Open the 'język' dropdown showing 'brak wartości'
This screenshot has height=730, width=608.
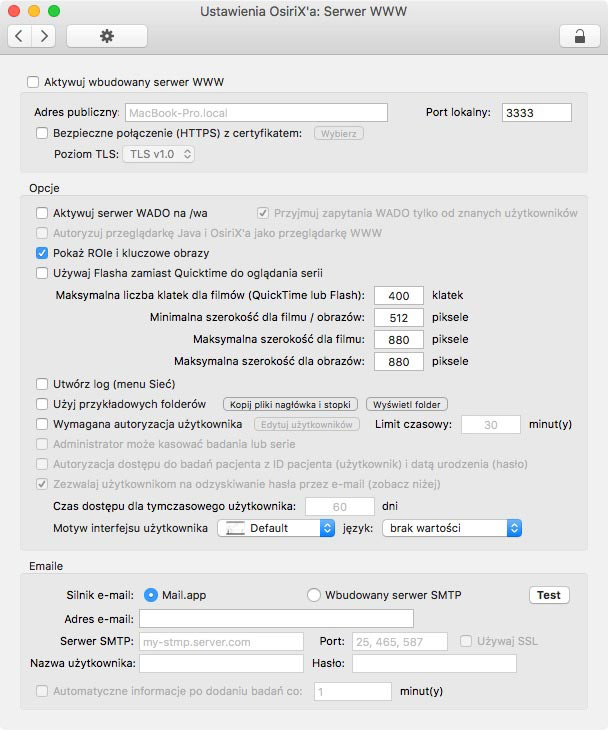coord(452,528)
